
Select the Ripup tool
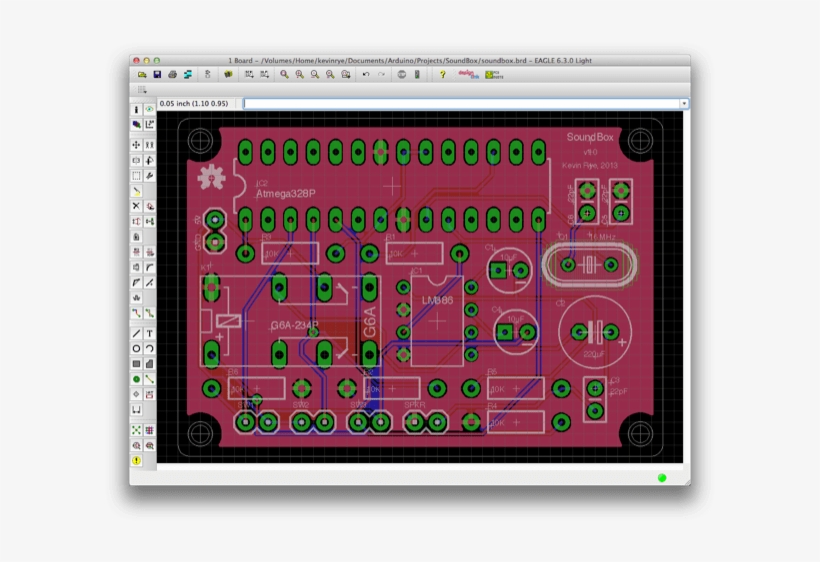150,313
